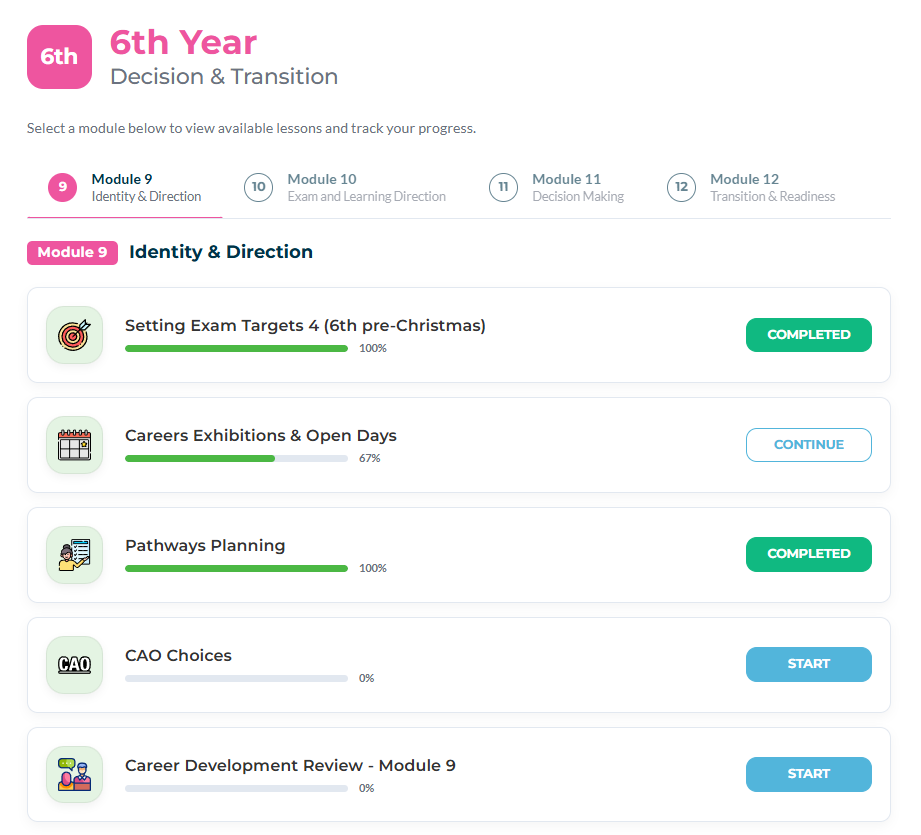Go to Module 12 Transition & Readiness tab
This screenshot has height=835, width=921.
[751, 188]
